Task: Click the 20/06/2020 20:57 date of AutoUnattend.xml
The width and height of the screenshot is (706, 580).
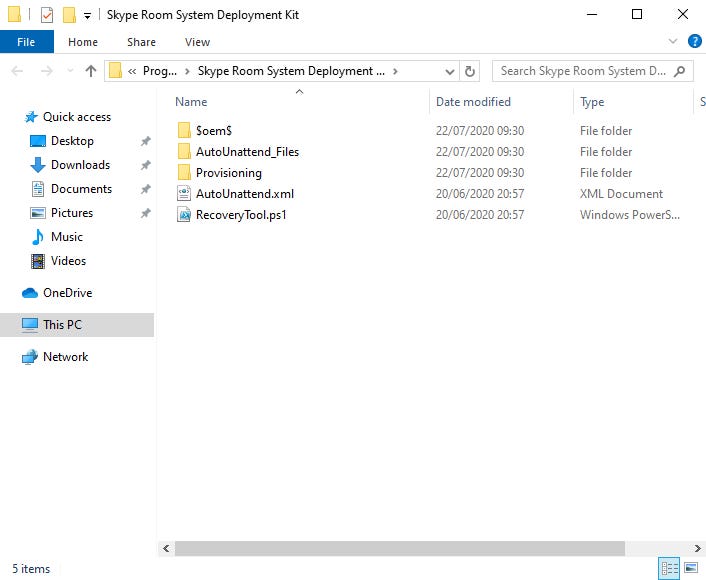Action: click(480, 194)
